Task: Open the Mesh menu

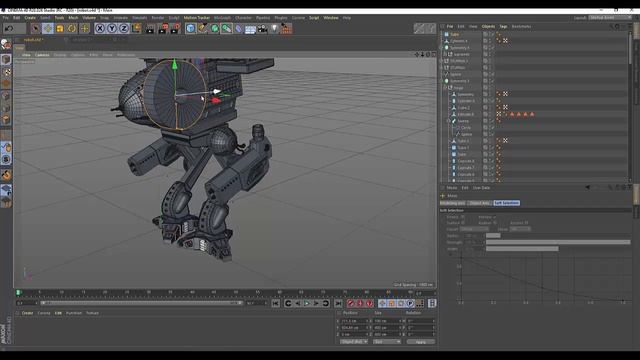Action: point(73,18)
